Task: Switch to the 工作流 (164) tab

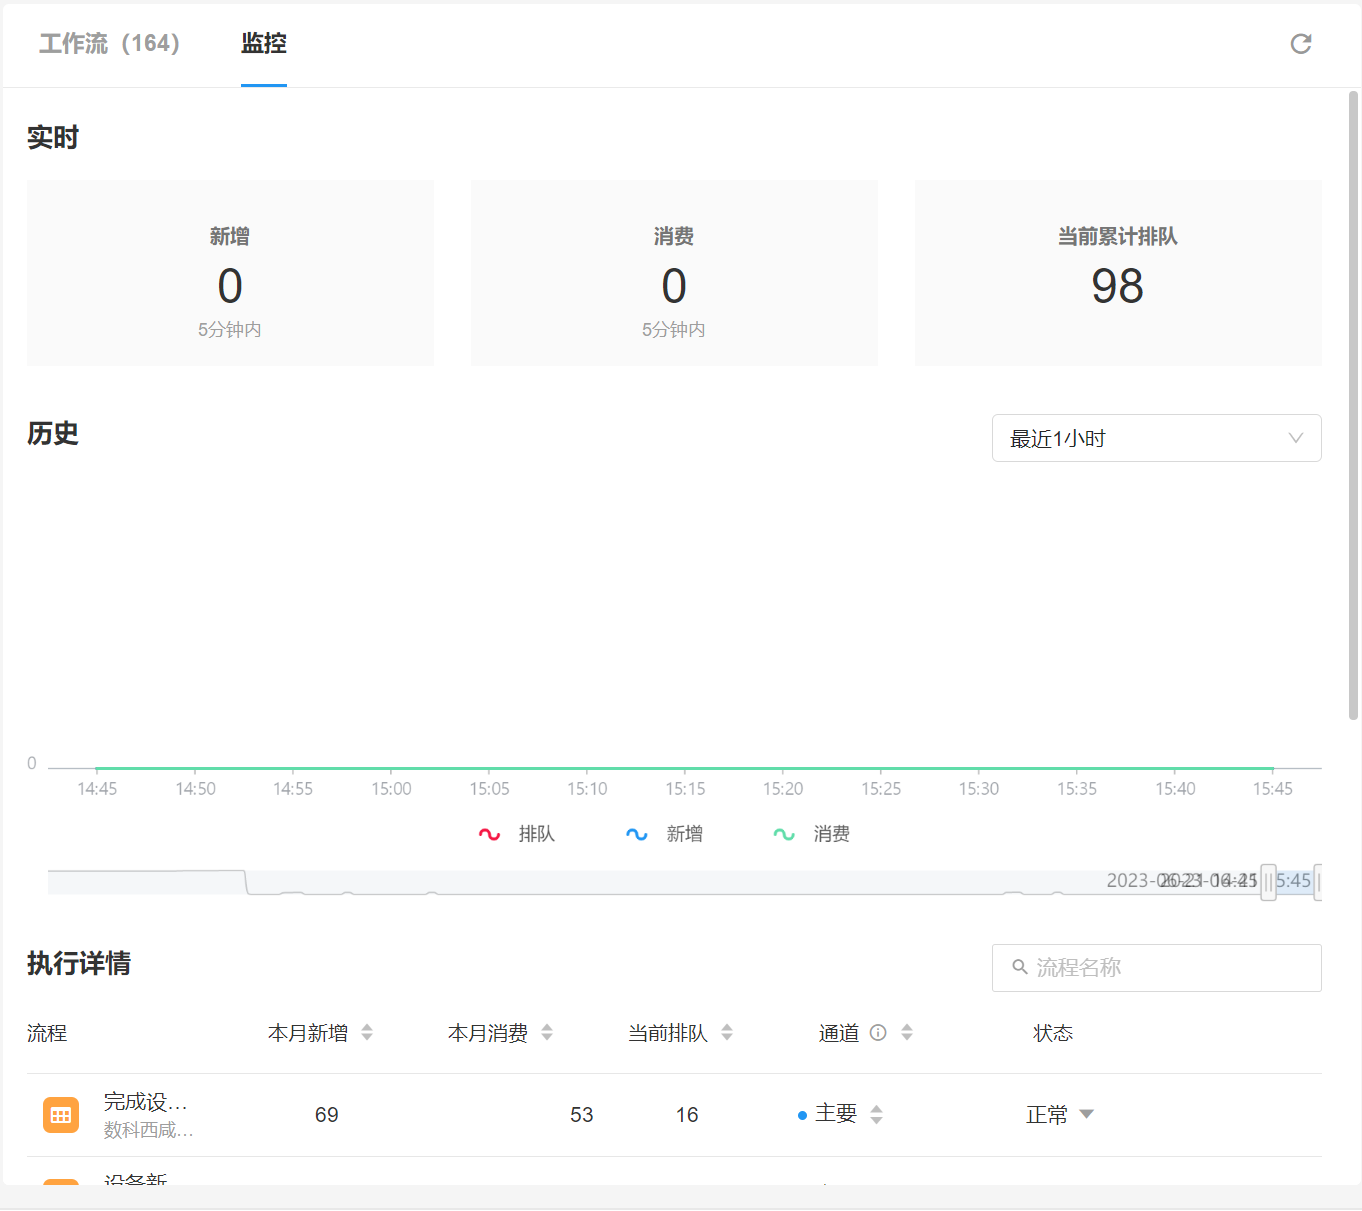Action: pyautogui.click(x=110, y=44)
